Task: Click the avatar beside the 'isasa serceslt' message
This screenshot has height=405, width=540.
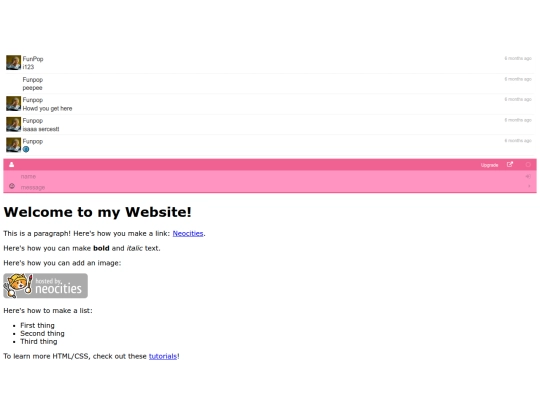Action: click(x=13, y=124)
